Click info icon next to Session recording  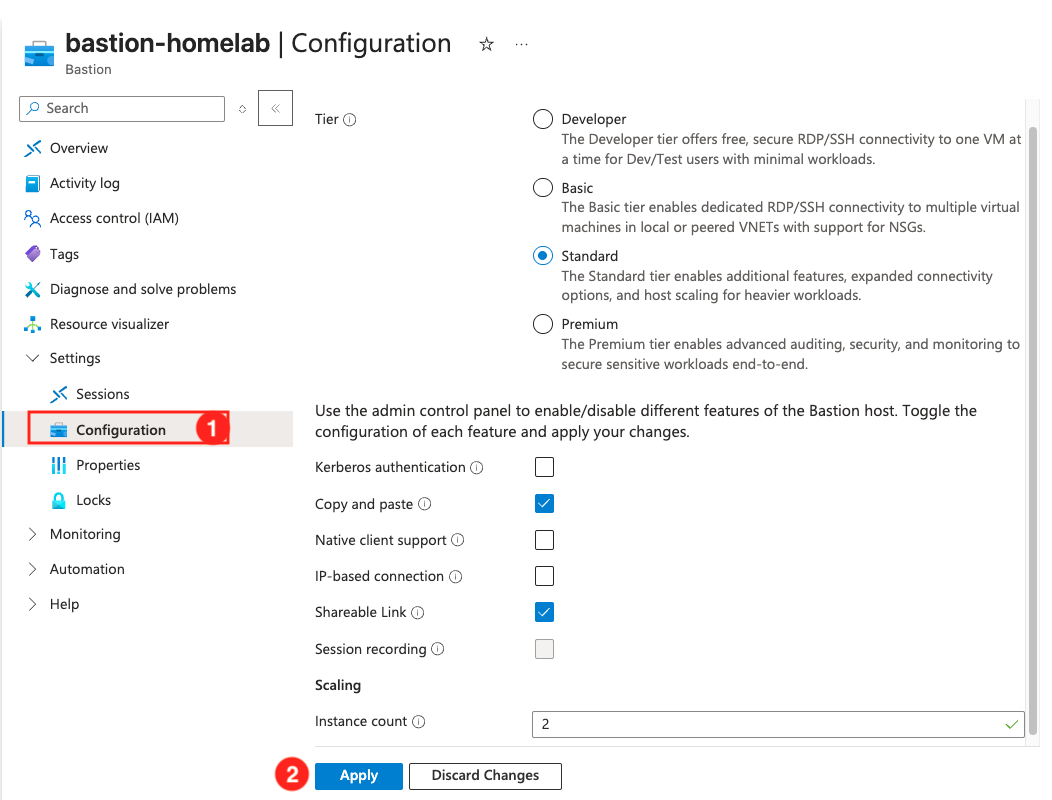(437, 649)
